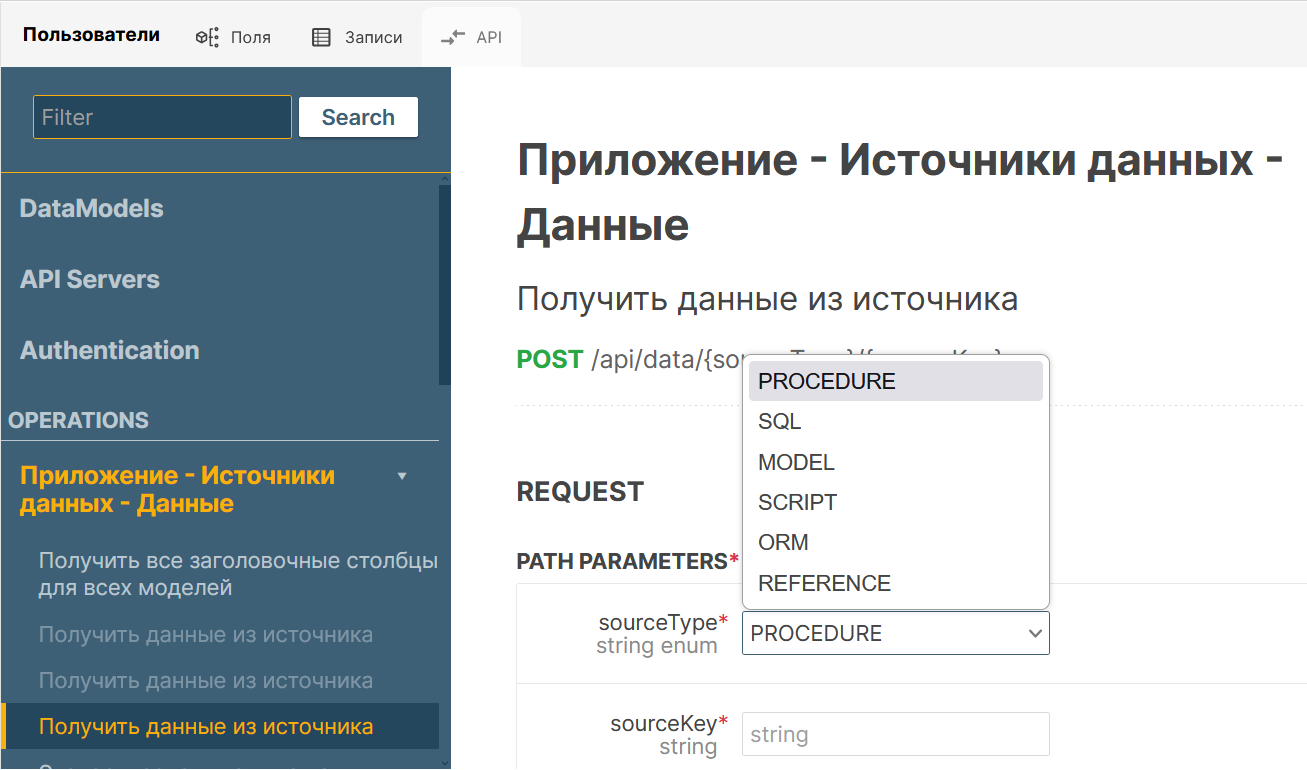Viewport: 1307px width, 770px height.
Task: Pick SCRIPT in the enum list
Action: 797,502
